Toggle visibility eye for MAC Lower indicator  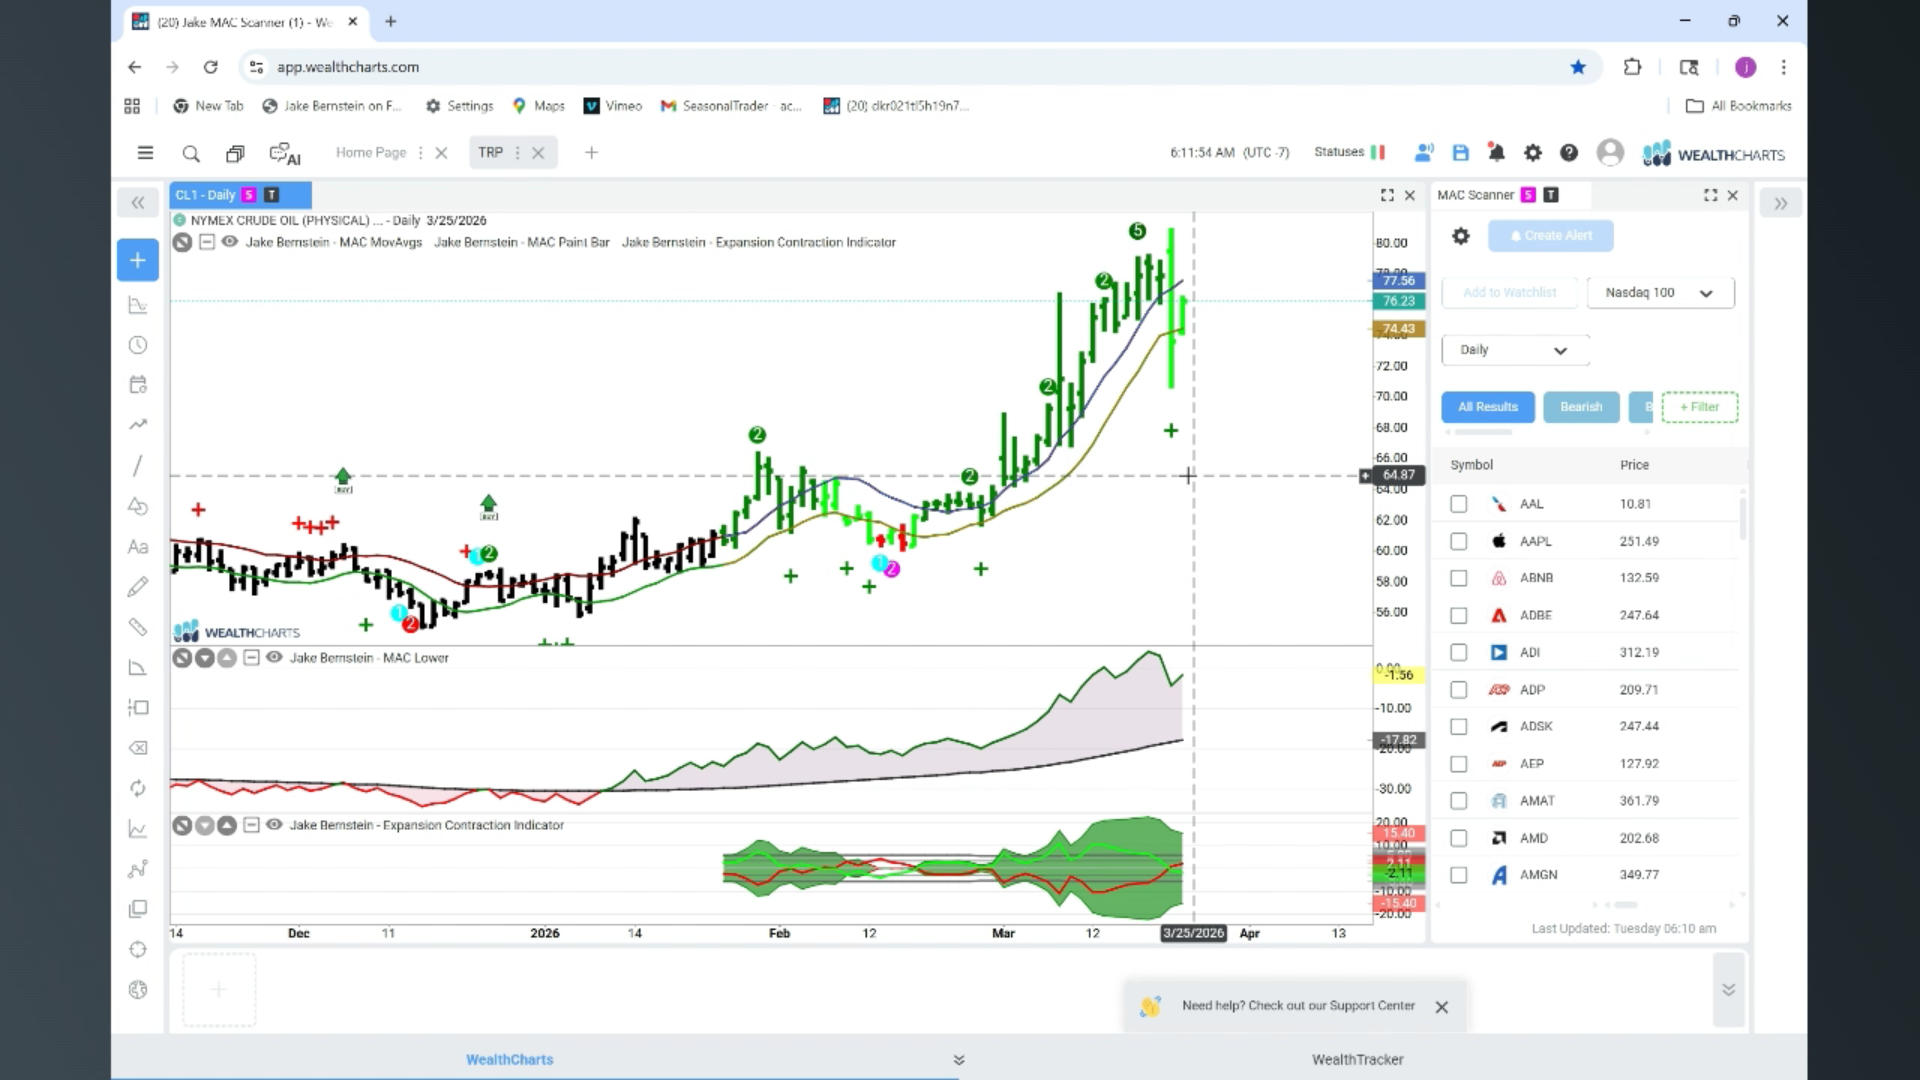tap(274, 657)
